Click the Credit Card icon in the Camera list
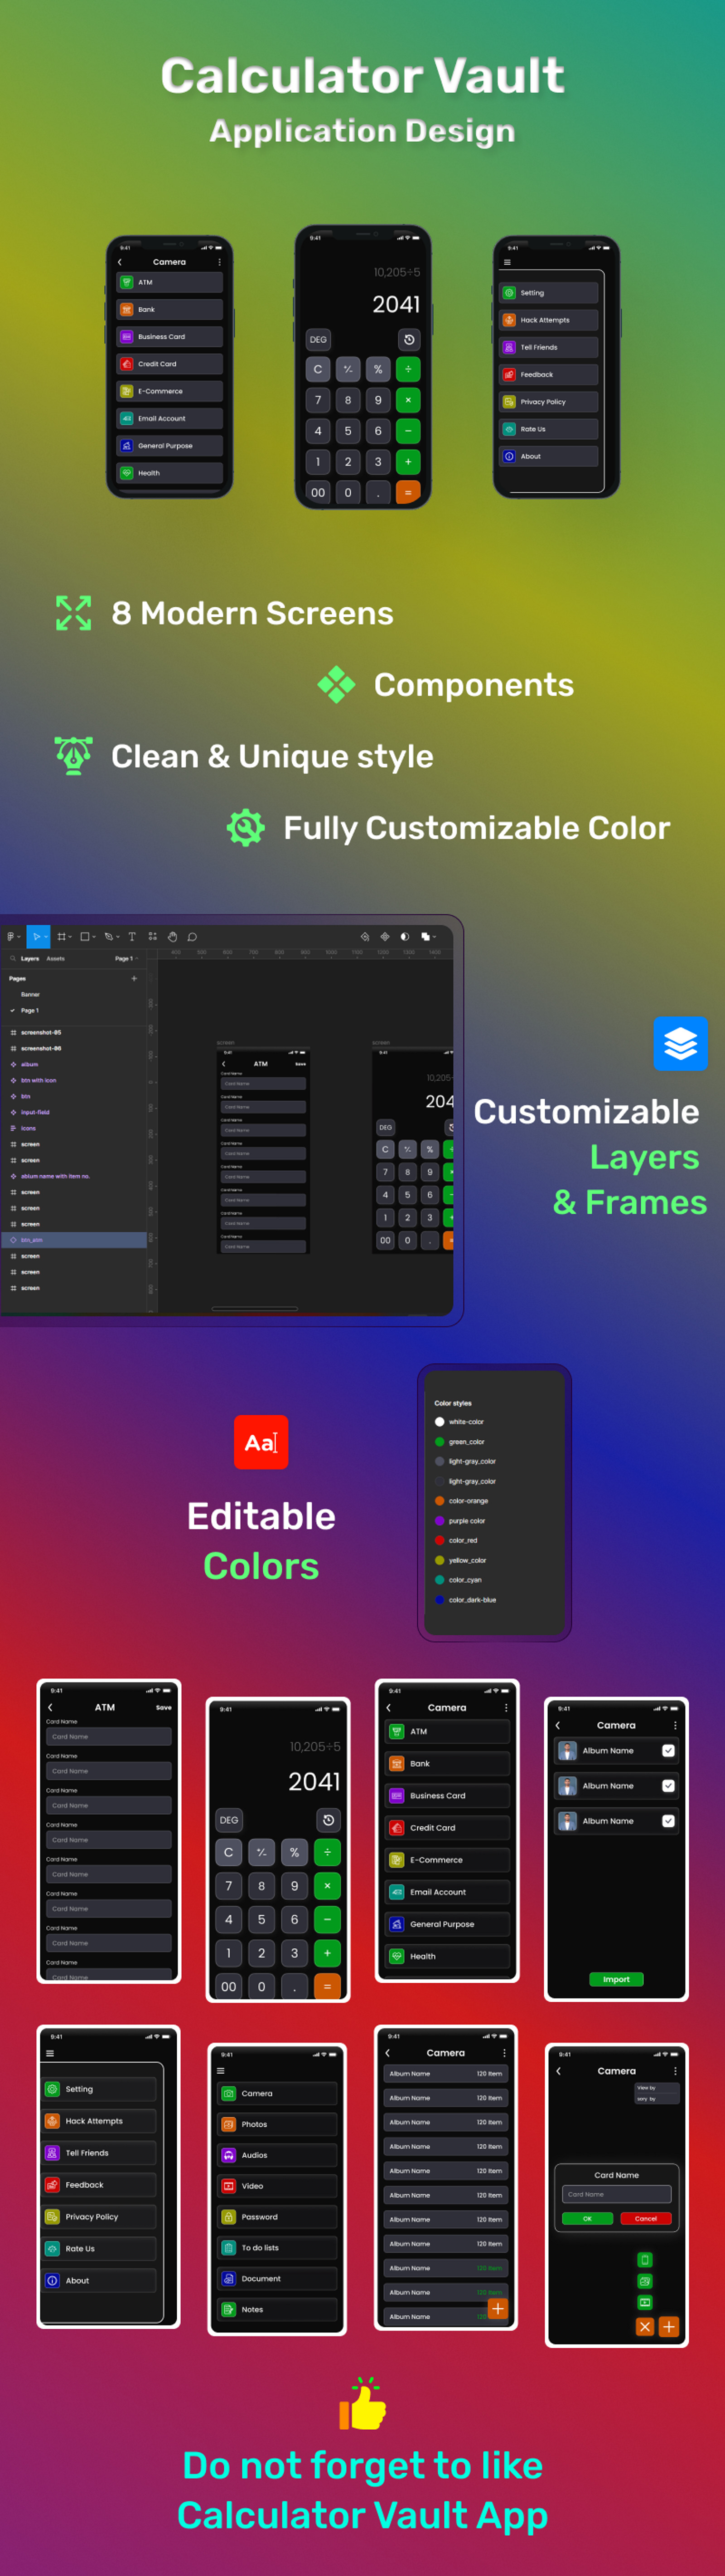This screenshot has width=725, height=2576. click(396, 1827)
